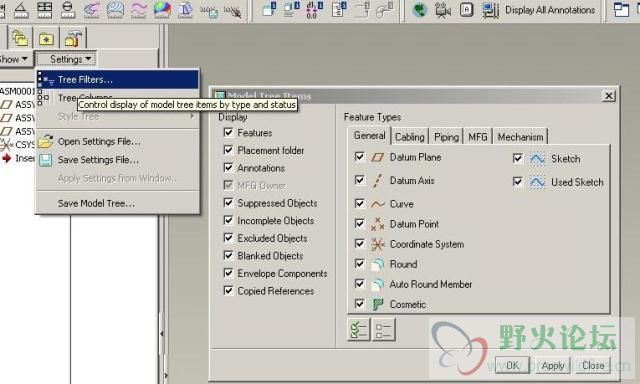The width and height of the screenshot is (640, 384).
Task: Choose Open Settings File menu entry
Action: pos(118,142)
